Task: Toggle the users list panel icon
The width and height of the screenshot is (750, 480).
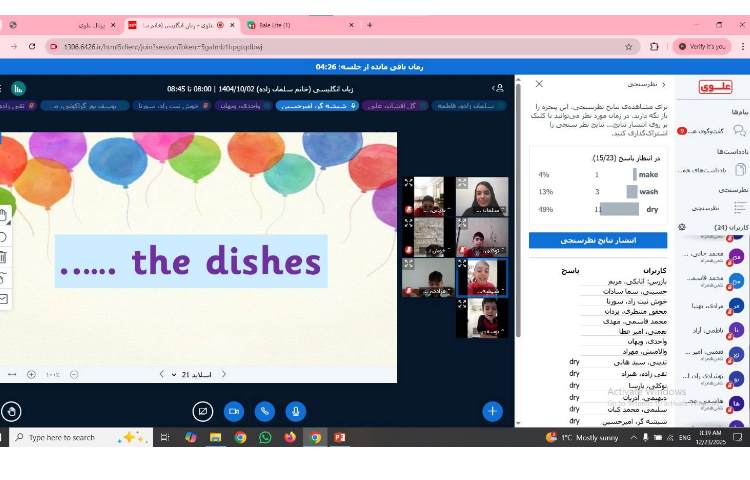Action: point(498,88)
